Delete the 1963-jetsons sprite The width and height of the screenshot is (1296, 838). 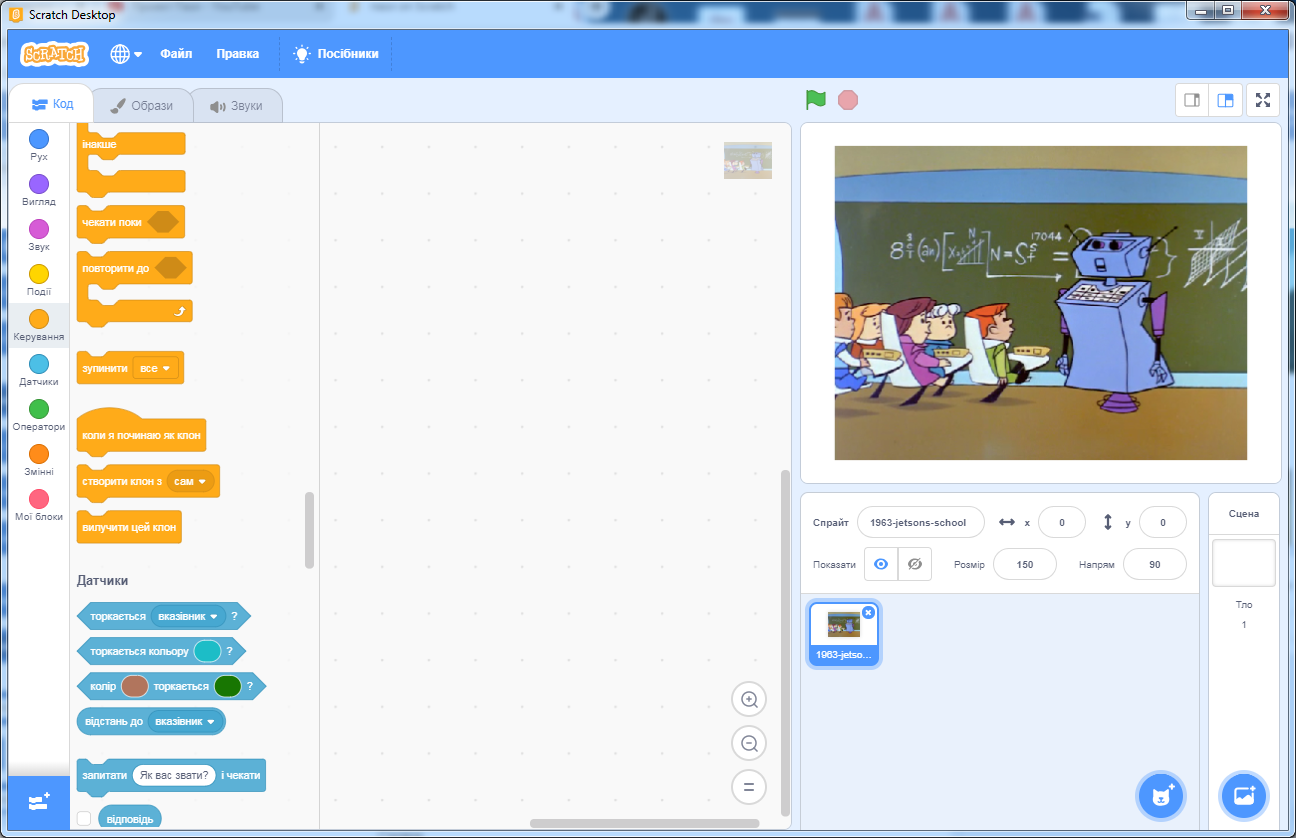868,612
